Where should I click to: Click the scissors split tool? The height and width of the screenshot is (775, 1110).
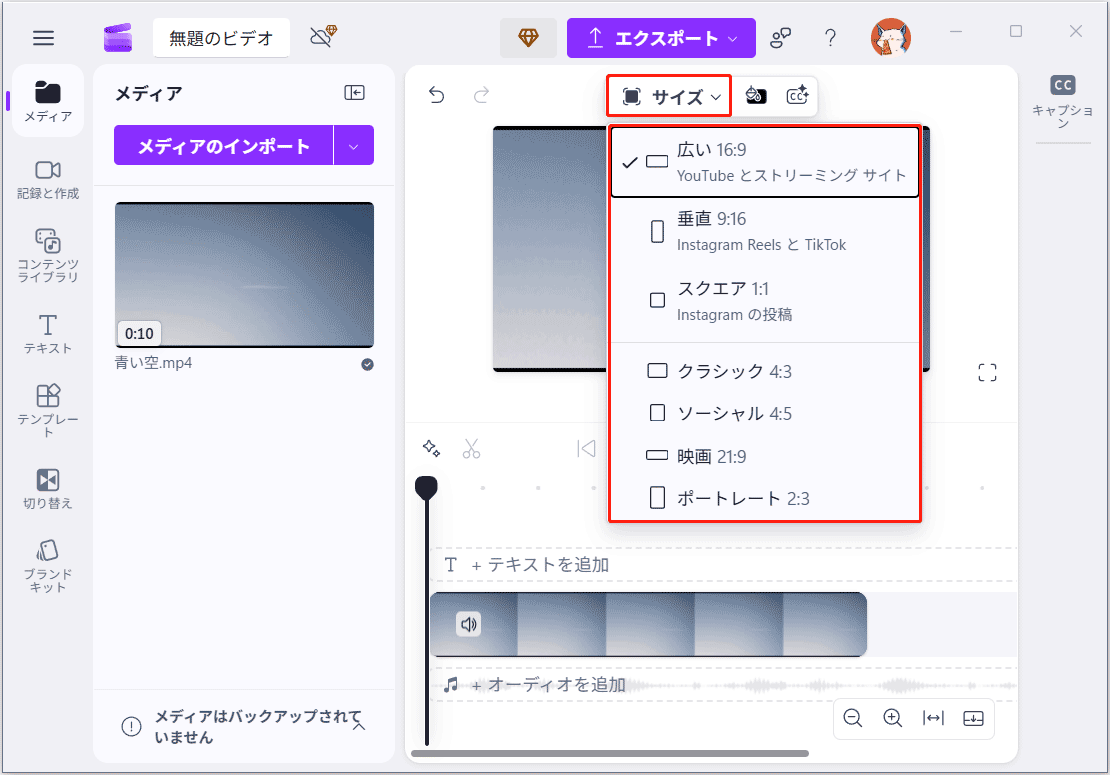click(472, 447)
